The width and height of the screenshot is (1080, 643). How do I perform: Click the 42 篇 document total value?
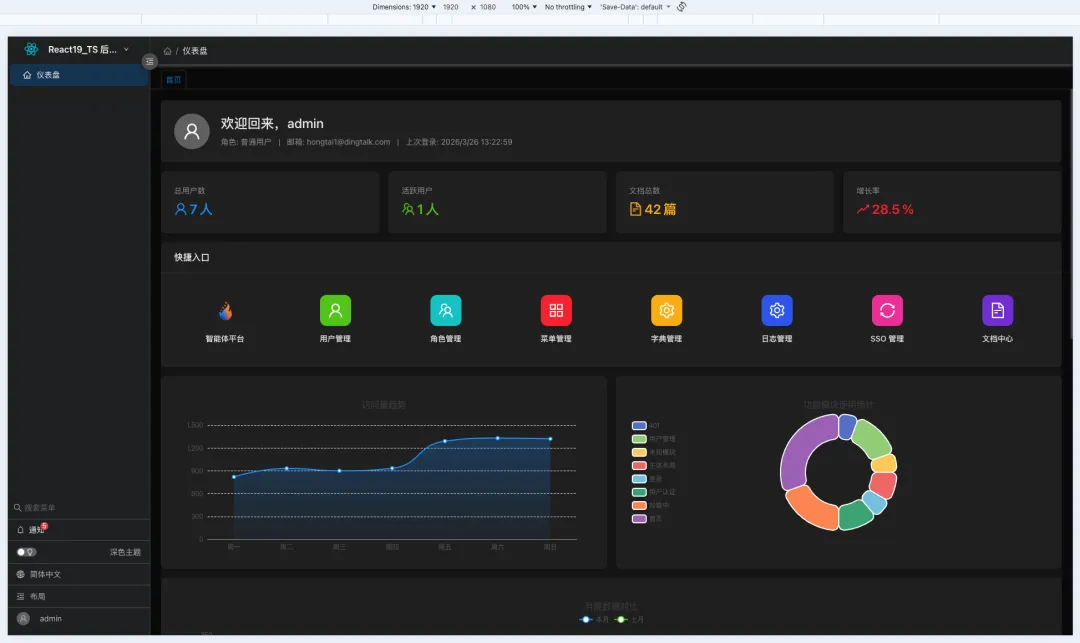[x=660, y=209]
